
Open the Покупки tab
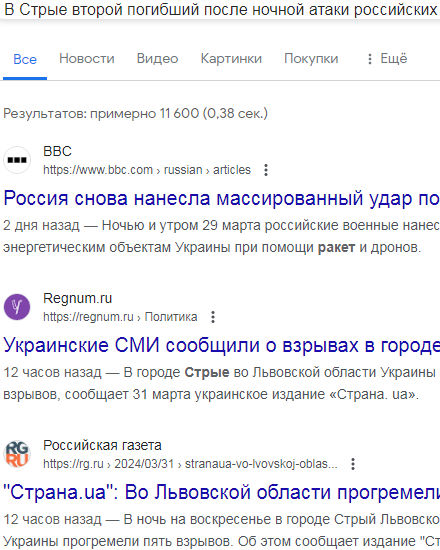[311, 59]
